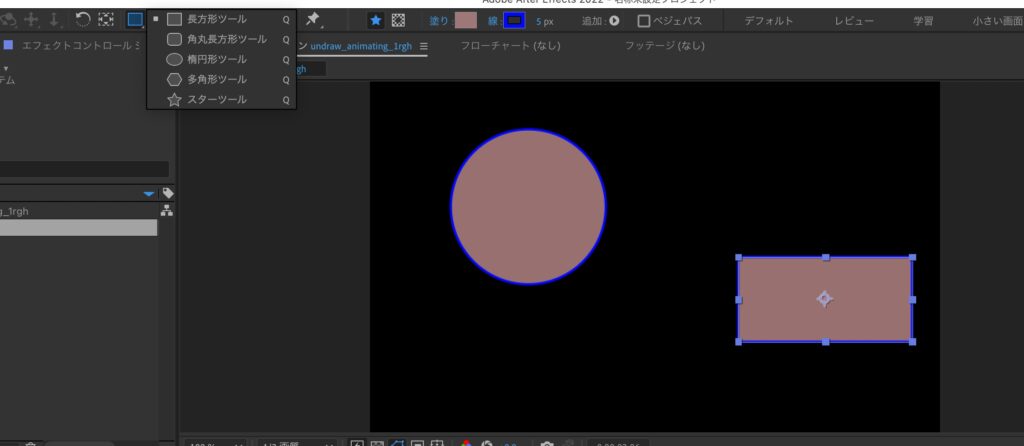Click the 線 stroke color swatch
Viewport: 1024px width, 446px height.
click(514, 20)
